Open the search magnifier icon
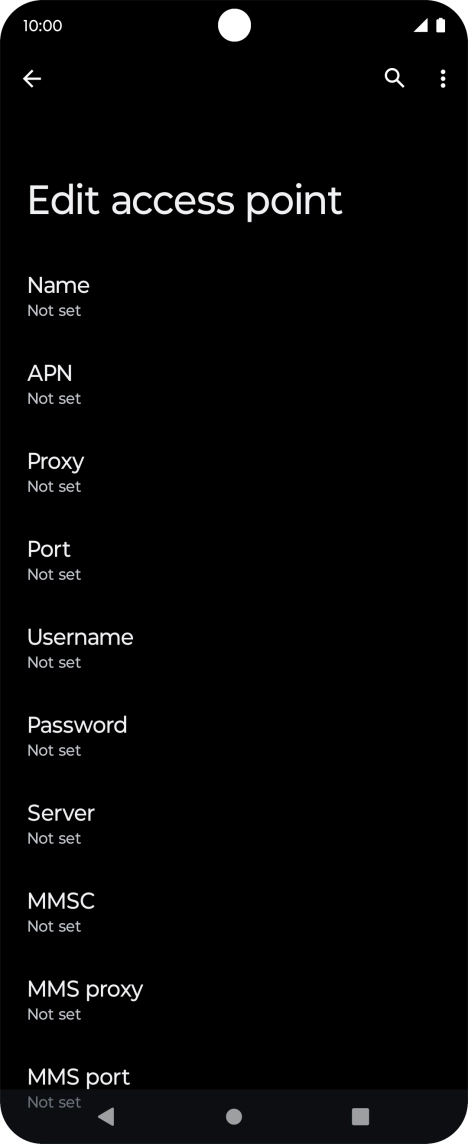This screenshot has width=468, height=1144. 394,78
